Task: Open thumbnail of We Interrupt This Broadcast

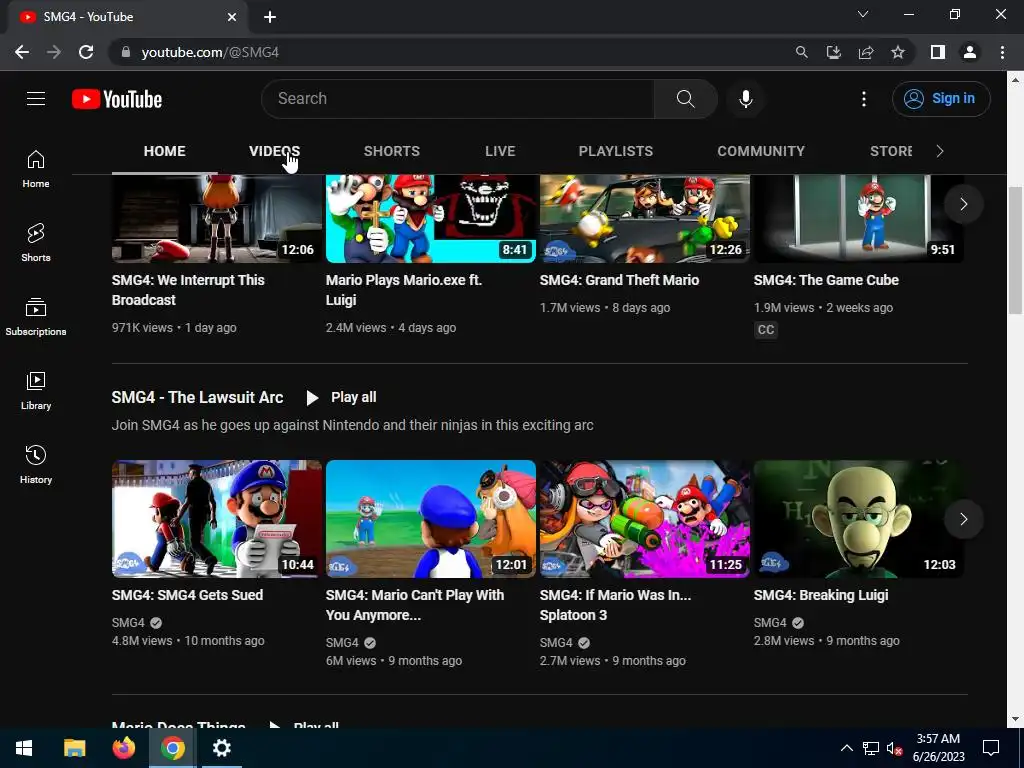Action: click(217, 219)
